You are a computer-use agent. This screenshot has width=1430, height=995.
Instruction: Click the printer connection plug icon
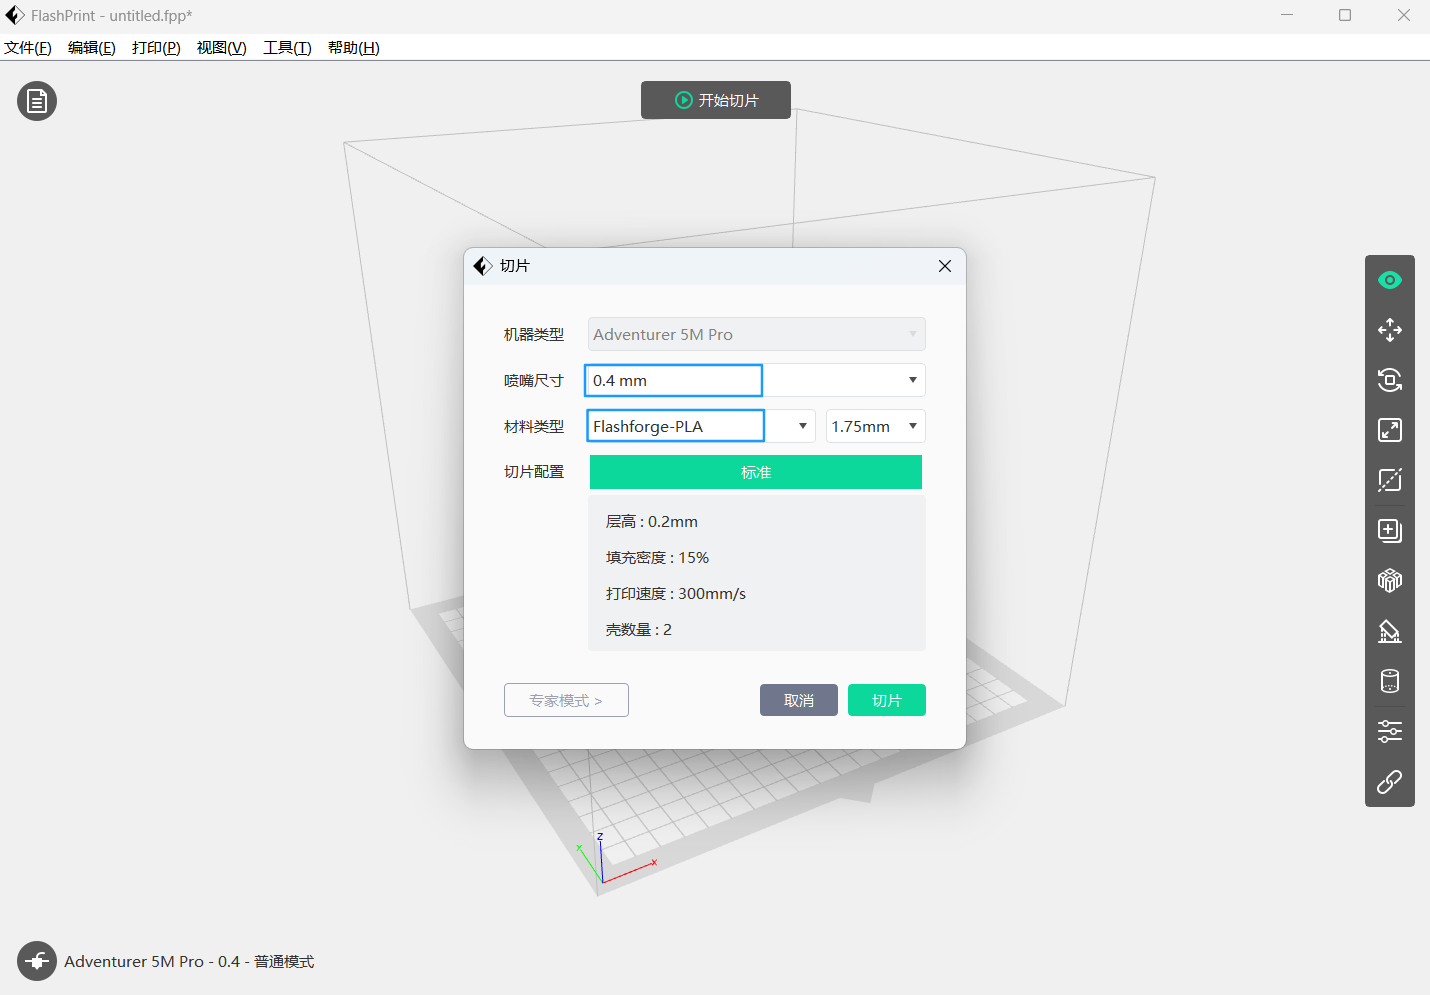37,961
